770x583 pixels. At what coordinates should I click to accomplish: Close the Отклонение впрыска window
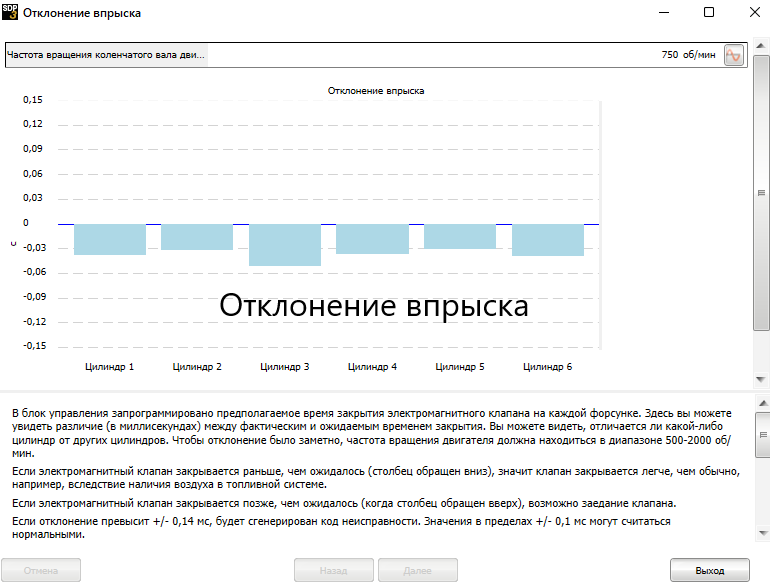pyautogui.click(x=755, y=12)
